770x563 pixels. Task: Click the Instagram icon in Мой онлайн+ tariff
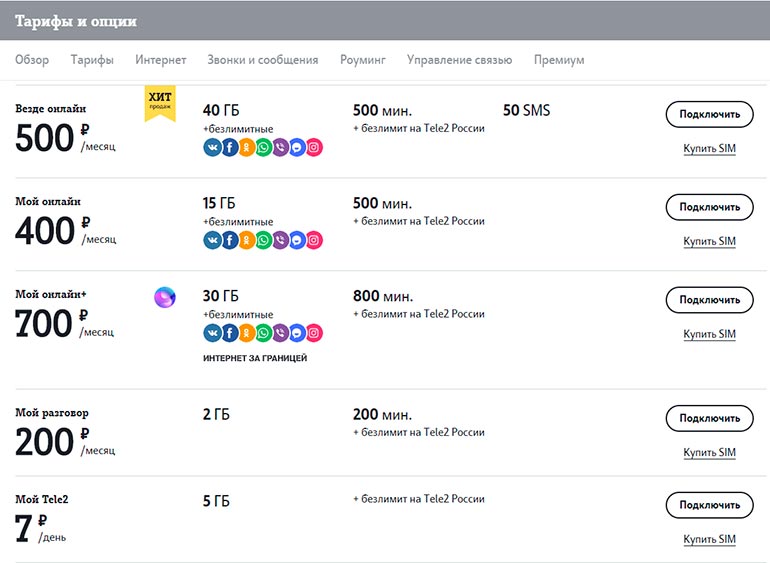pyautogui.click(x=314, y=333)
